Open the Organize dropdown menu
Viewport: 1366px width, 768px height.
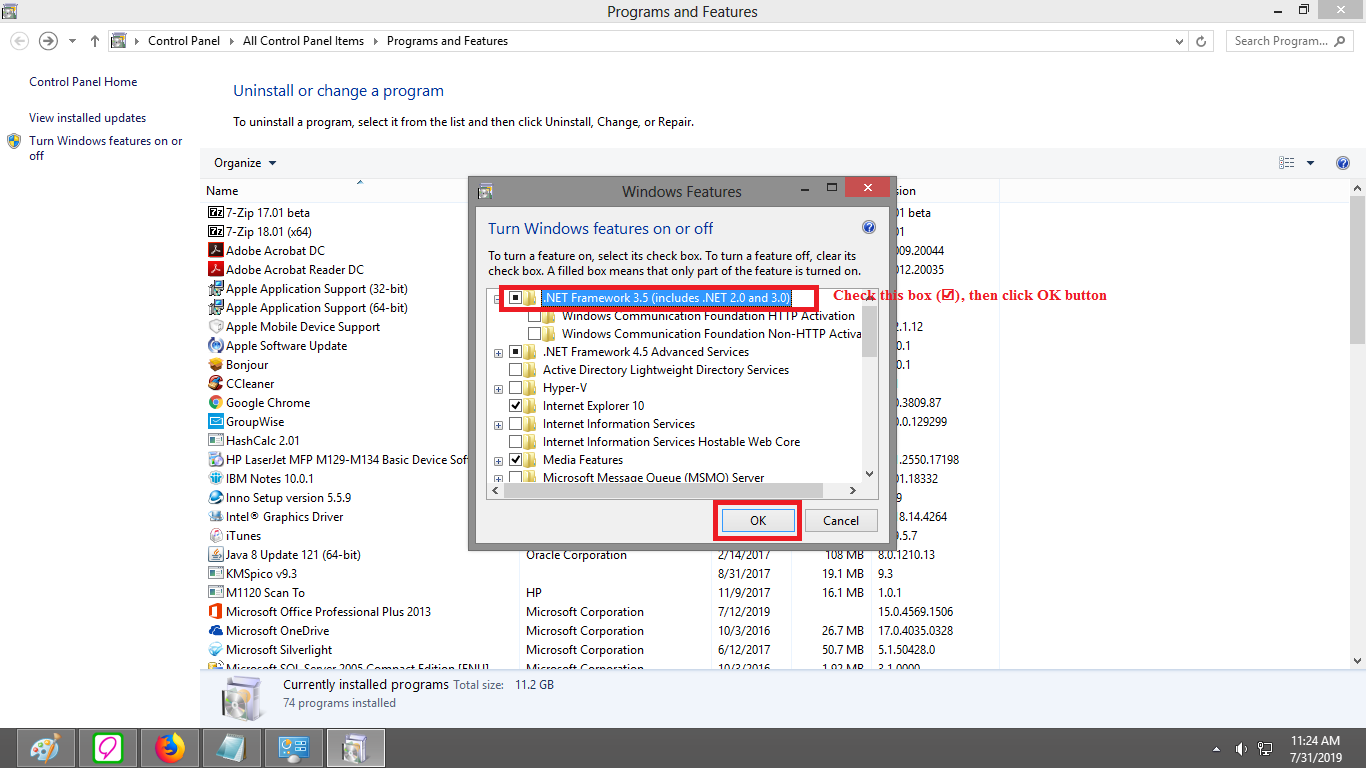point(245,163)
